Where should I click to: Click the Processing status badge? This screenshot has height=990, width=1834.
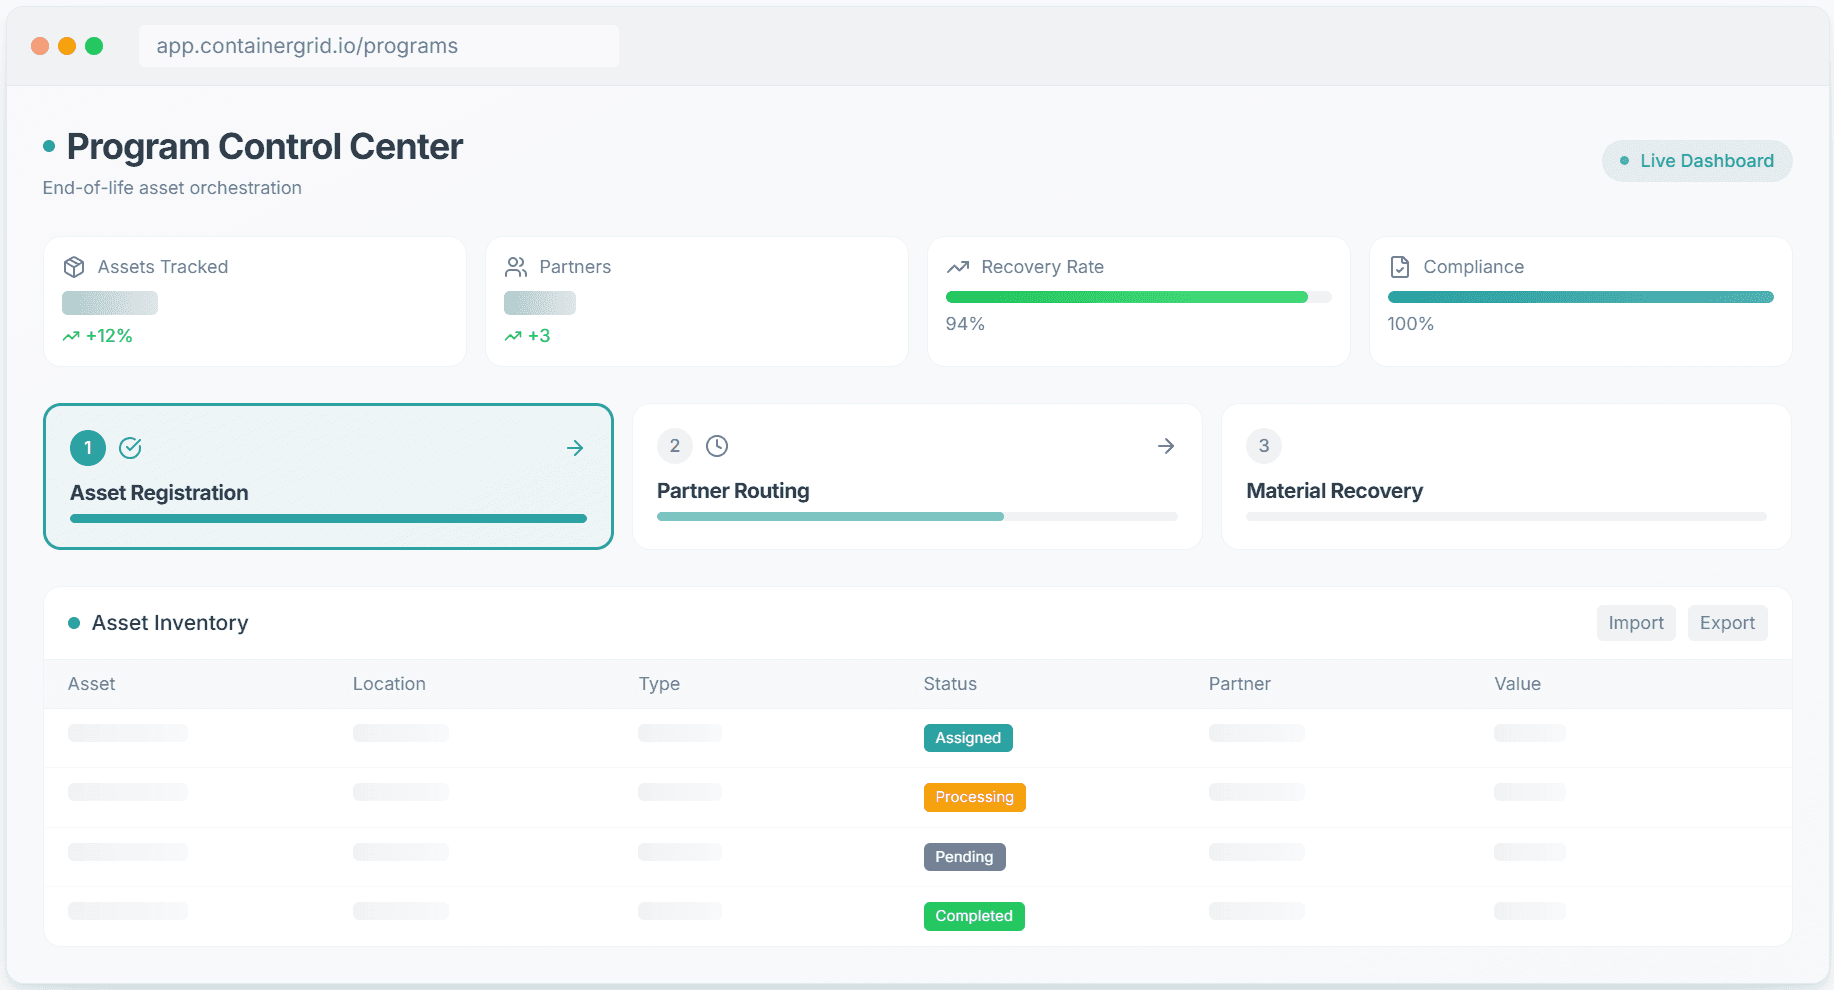(974, 797)
